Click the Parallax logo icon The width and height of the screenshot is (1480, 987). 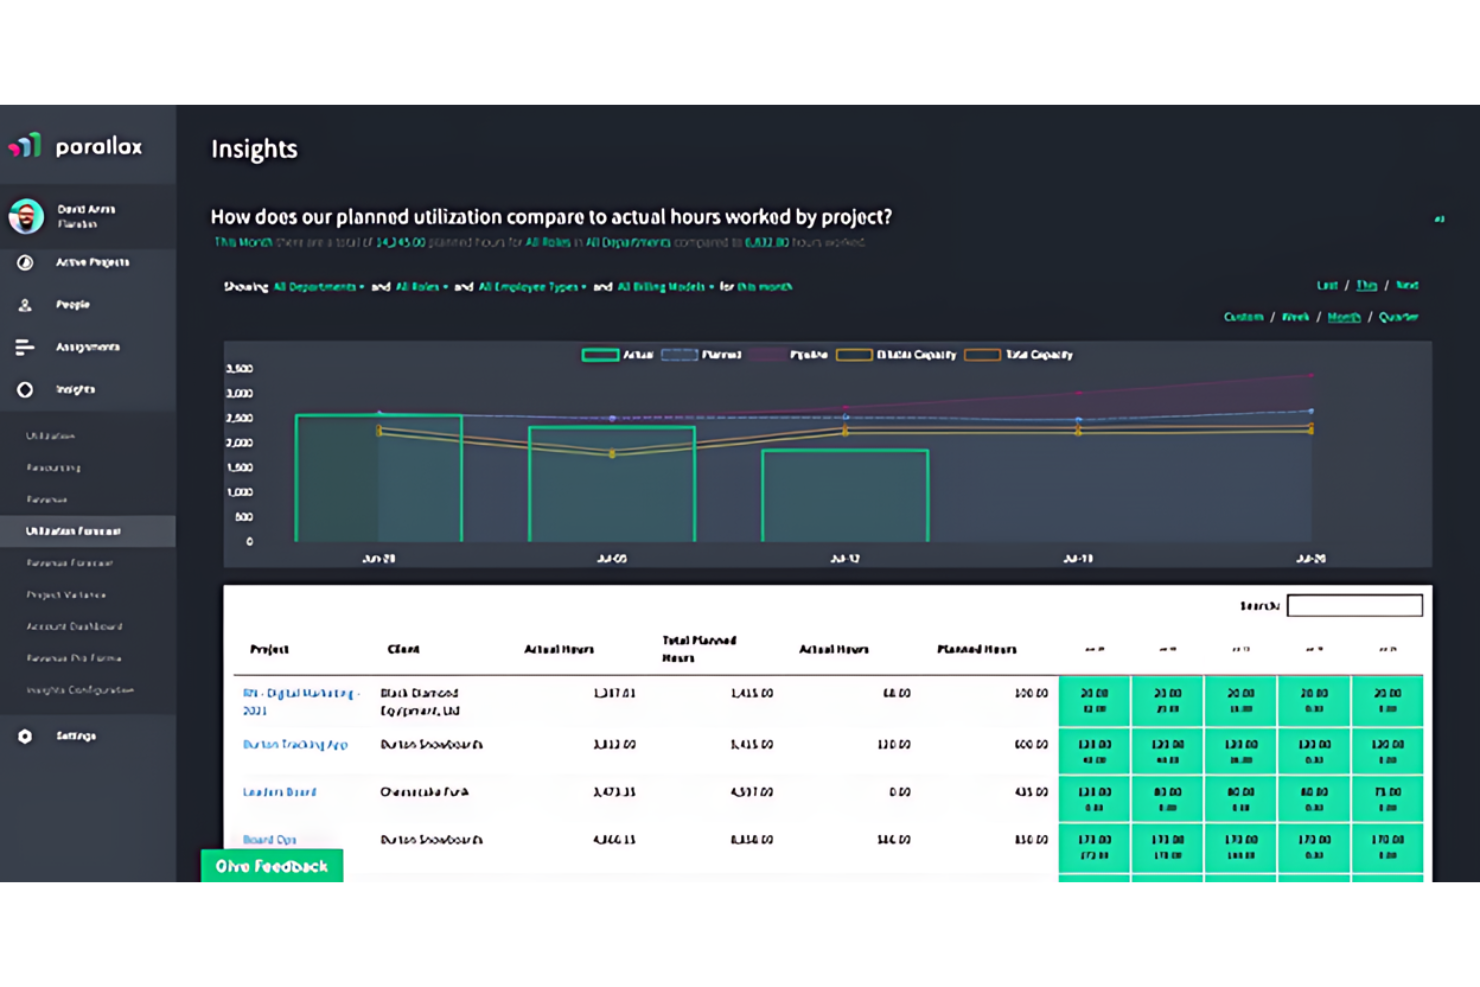click(x=25, y=146)
